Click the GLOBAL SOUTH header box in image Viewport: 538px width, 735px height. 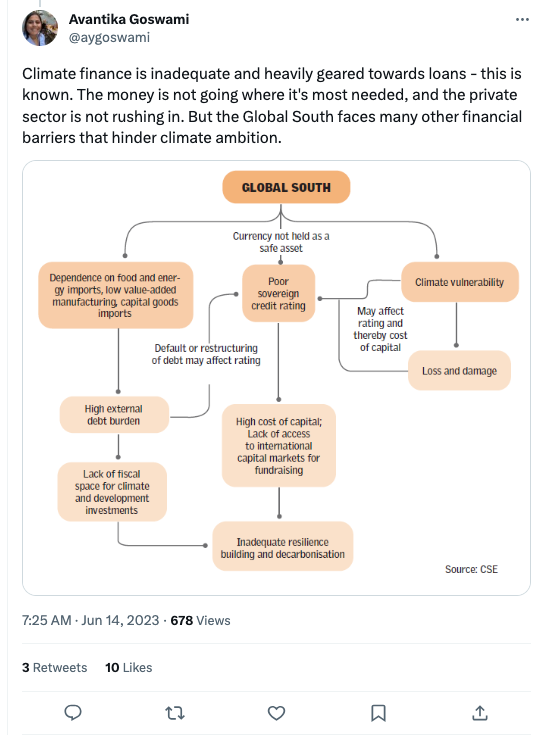click(x=286, y=187)
